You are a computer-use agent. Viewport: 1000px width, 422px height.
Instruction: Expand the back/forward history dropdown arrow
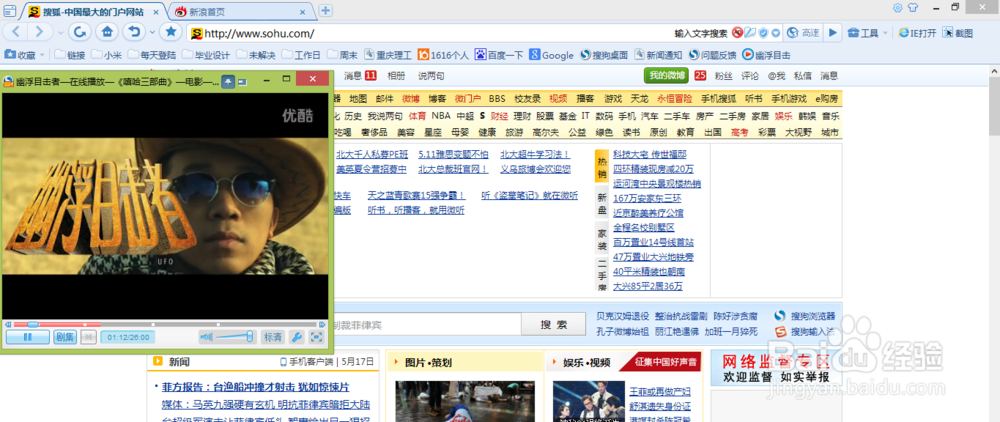coord(60,33)
